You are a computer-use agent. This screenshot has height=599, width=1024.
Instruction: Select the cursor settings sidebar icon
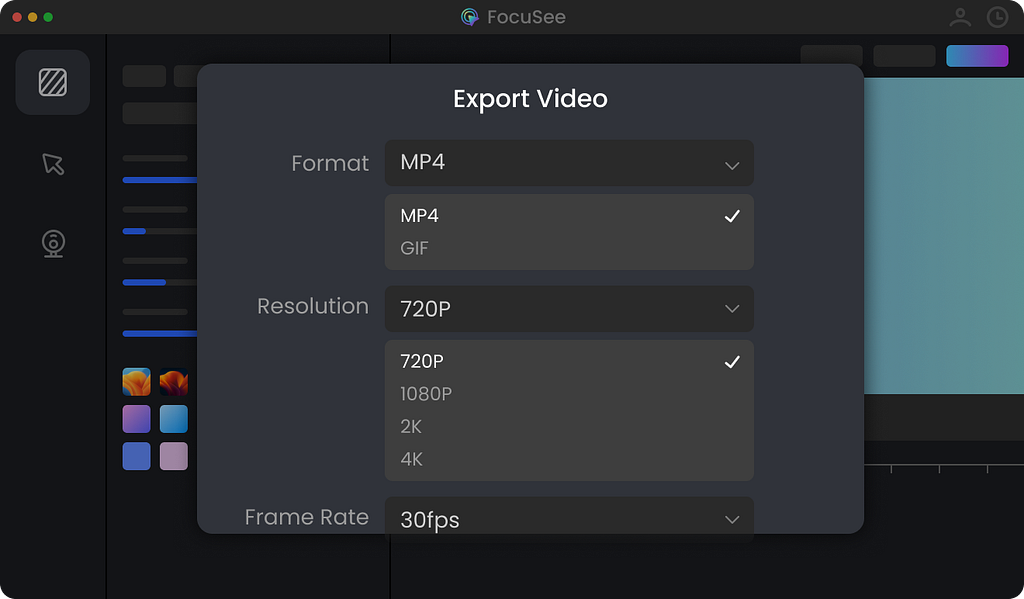click(53, 164)
